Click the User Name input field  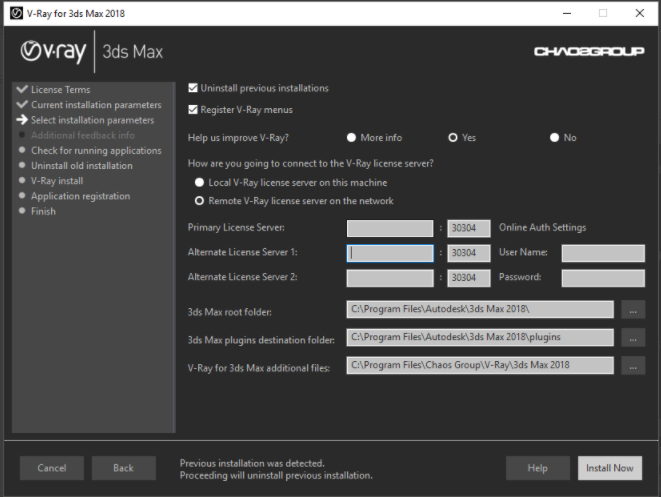[603, 253]
